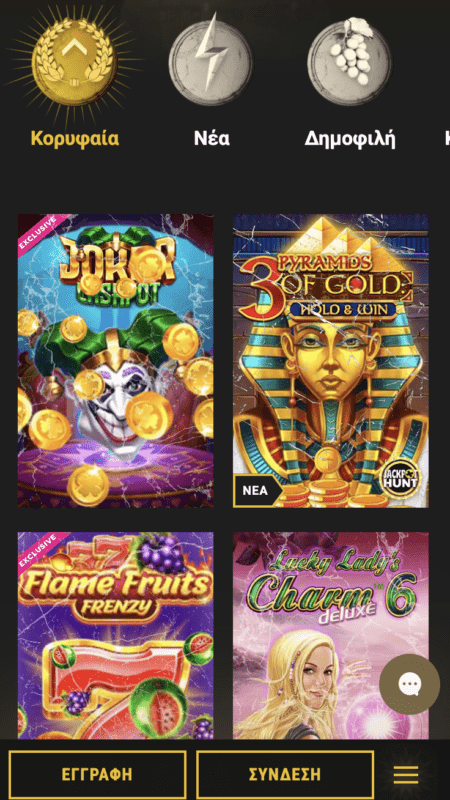This screenshot has width=450, height=800.
Task: Click the ΕΓΓΡΑΦΗ register button
Action: pyautogui.click(x=97, y=774)
